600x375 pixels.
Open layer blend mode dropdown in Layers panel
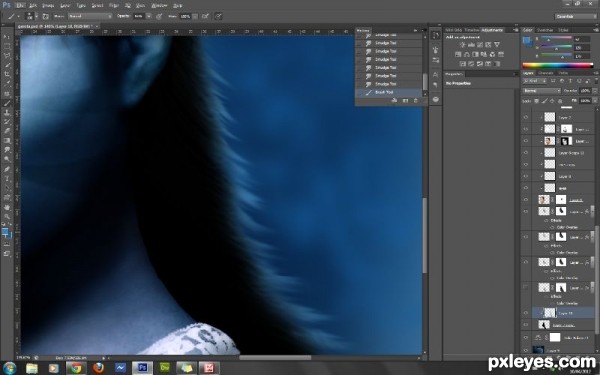pyautogui.click(x=542, y=91)
